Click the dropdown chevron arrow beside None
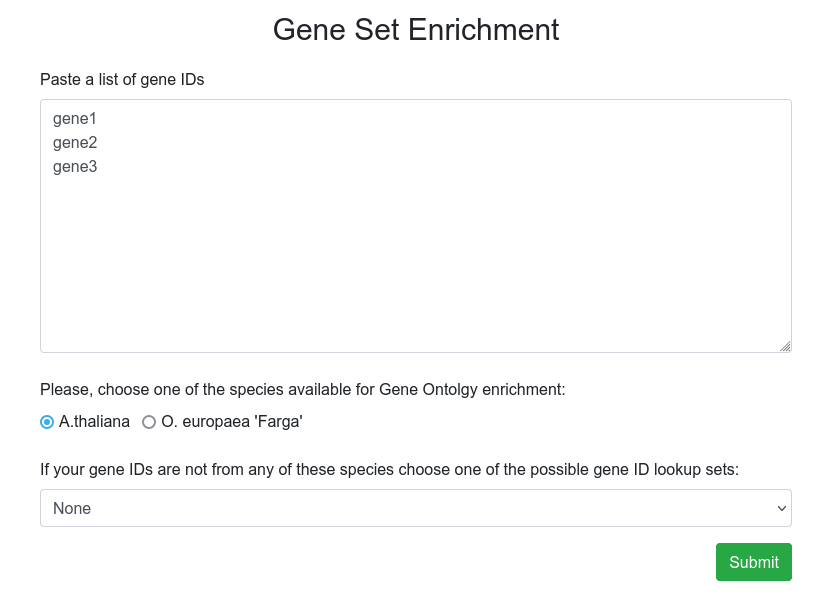Screen dimensions: 832x595 pos(782,508)
